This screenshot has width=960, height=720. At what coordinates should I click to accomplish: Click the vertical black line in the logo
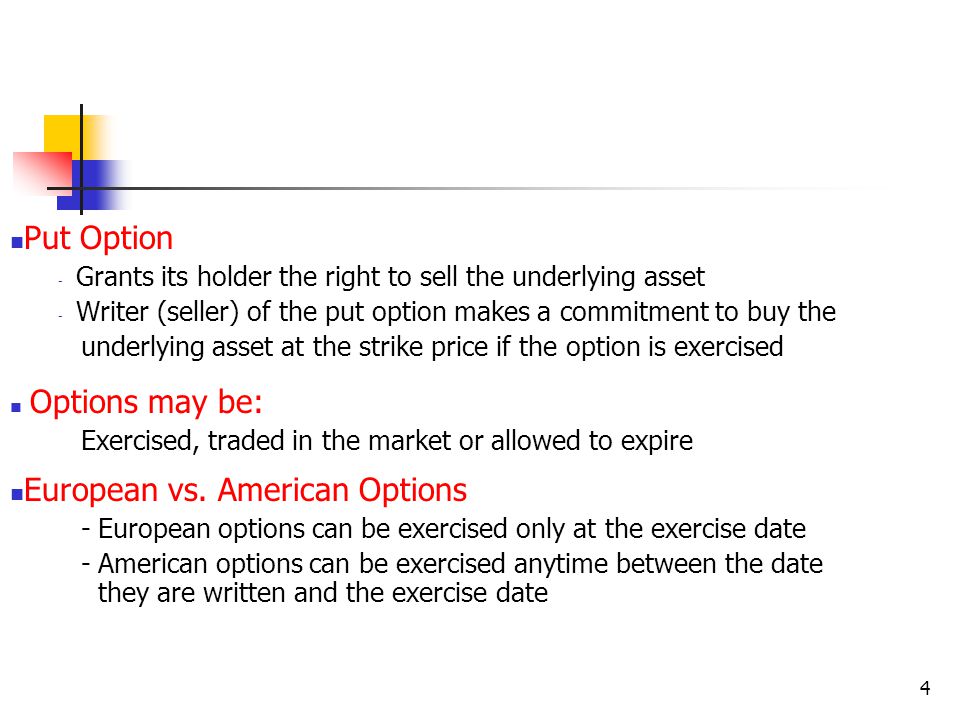(x=81, y=159)
